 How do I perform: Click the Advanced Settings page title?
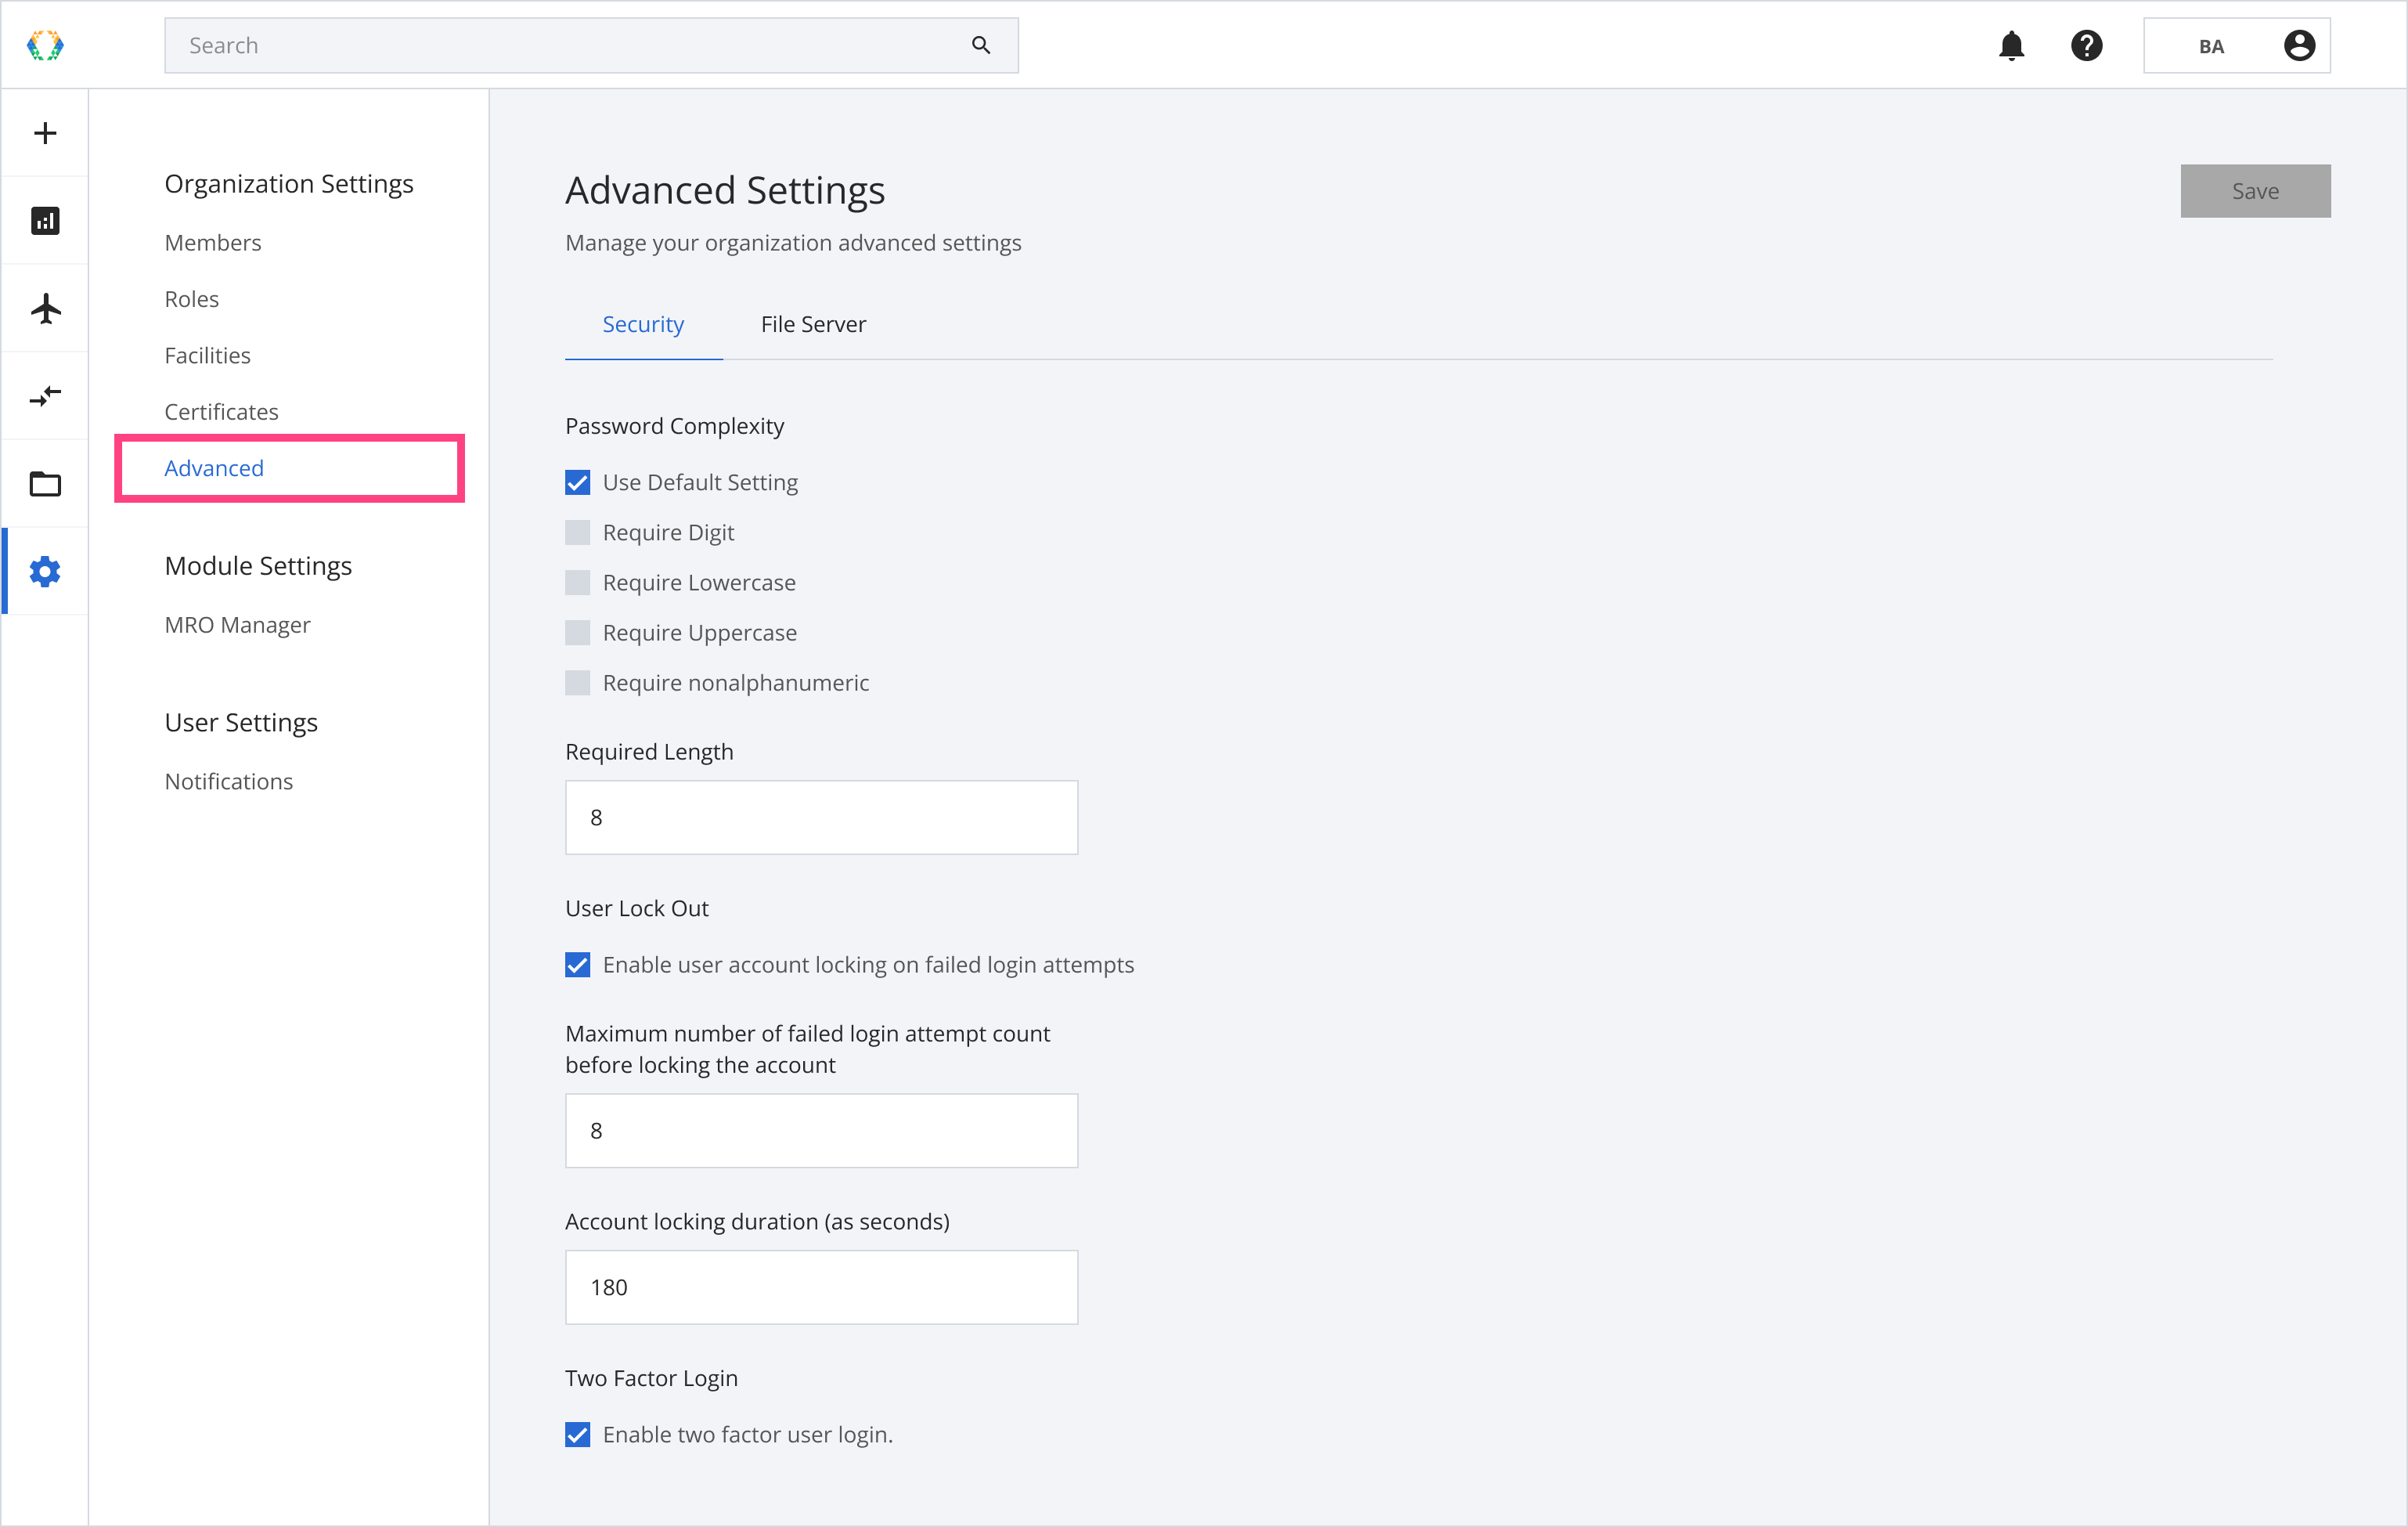[725, 190]
